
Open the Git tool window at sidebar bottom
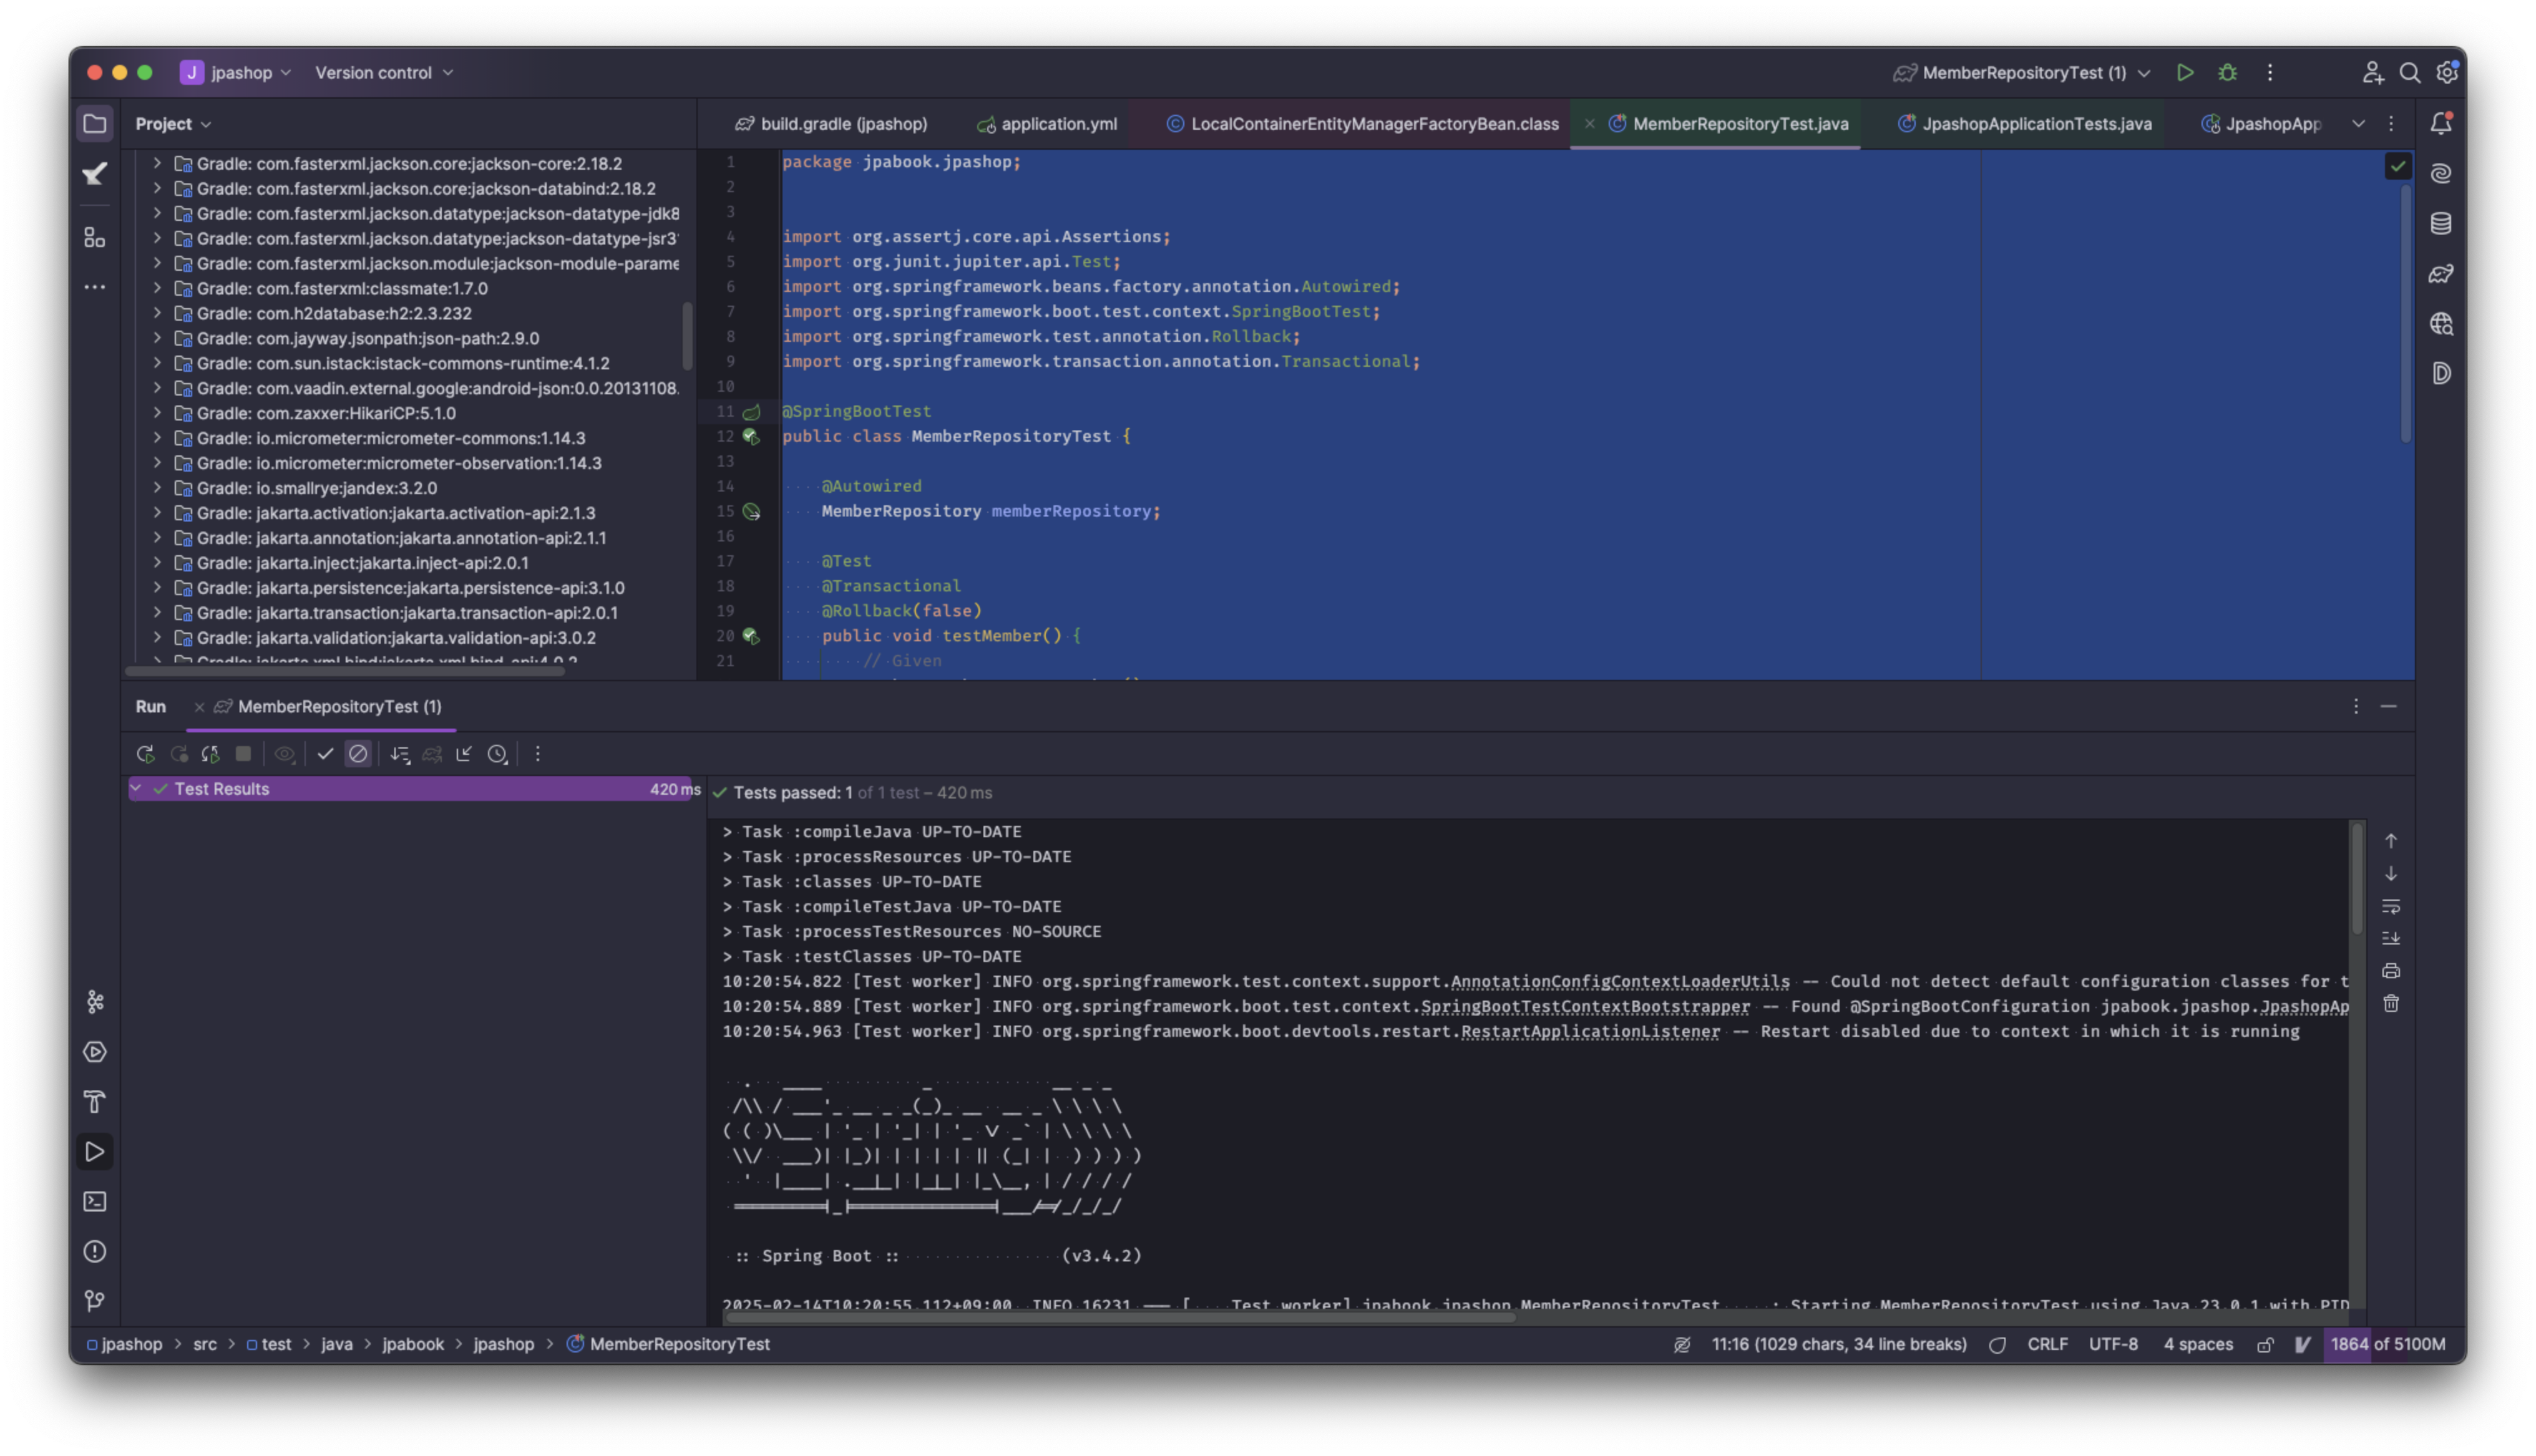click(95, 1300)
